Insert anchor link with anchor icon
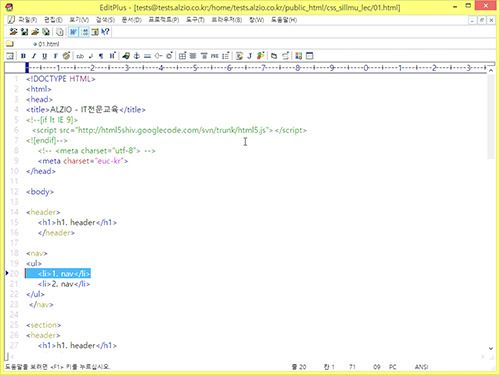 137,56
